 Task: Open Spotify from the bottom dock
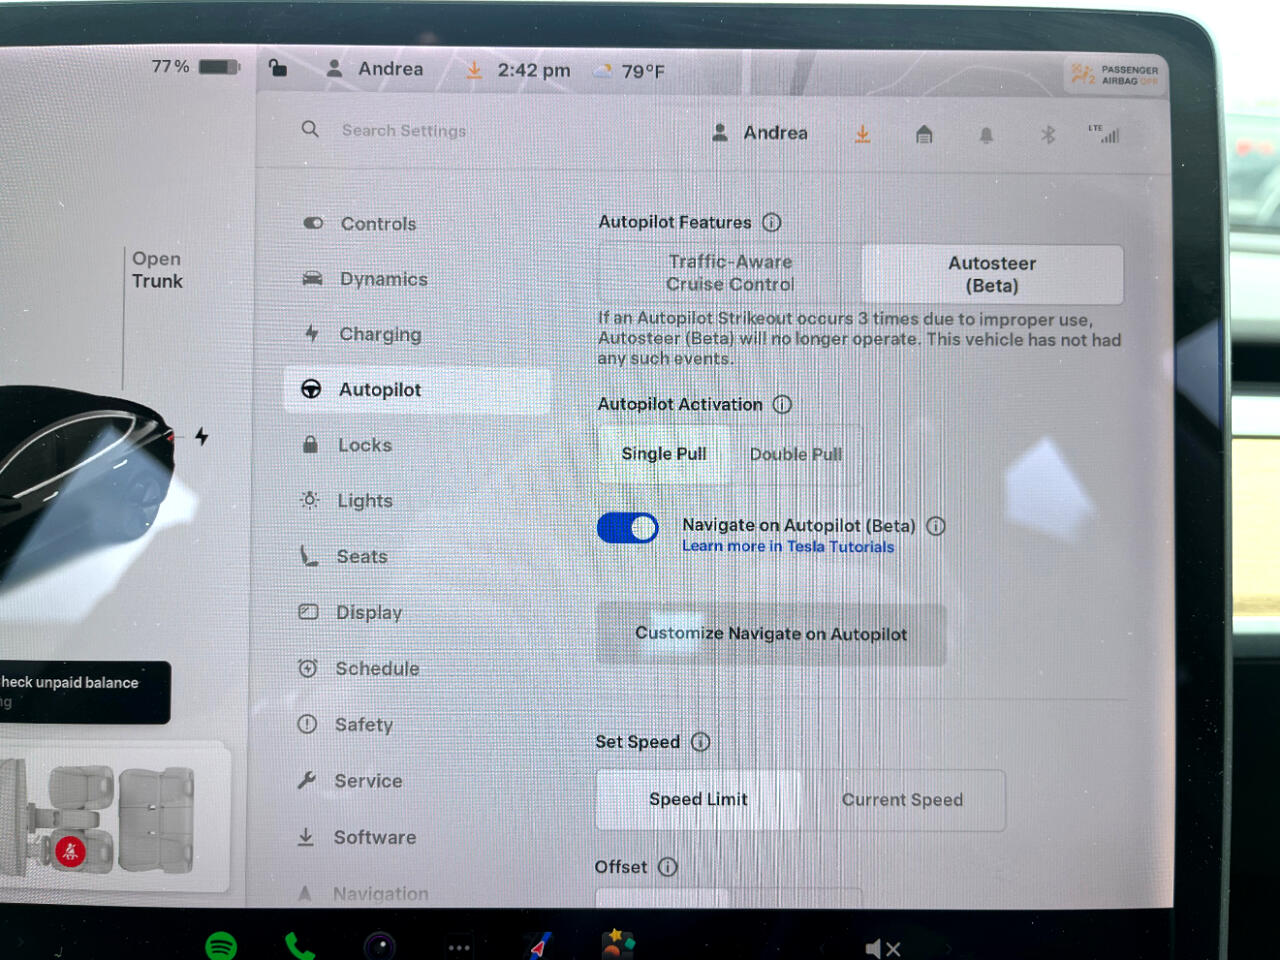221,945
